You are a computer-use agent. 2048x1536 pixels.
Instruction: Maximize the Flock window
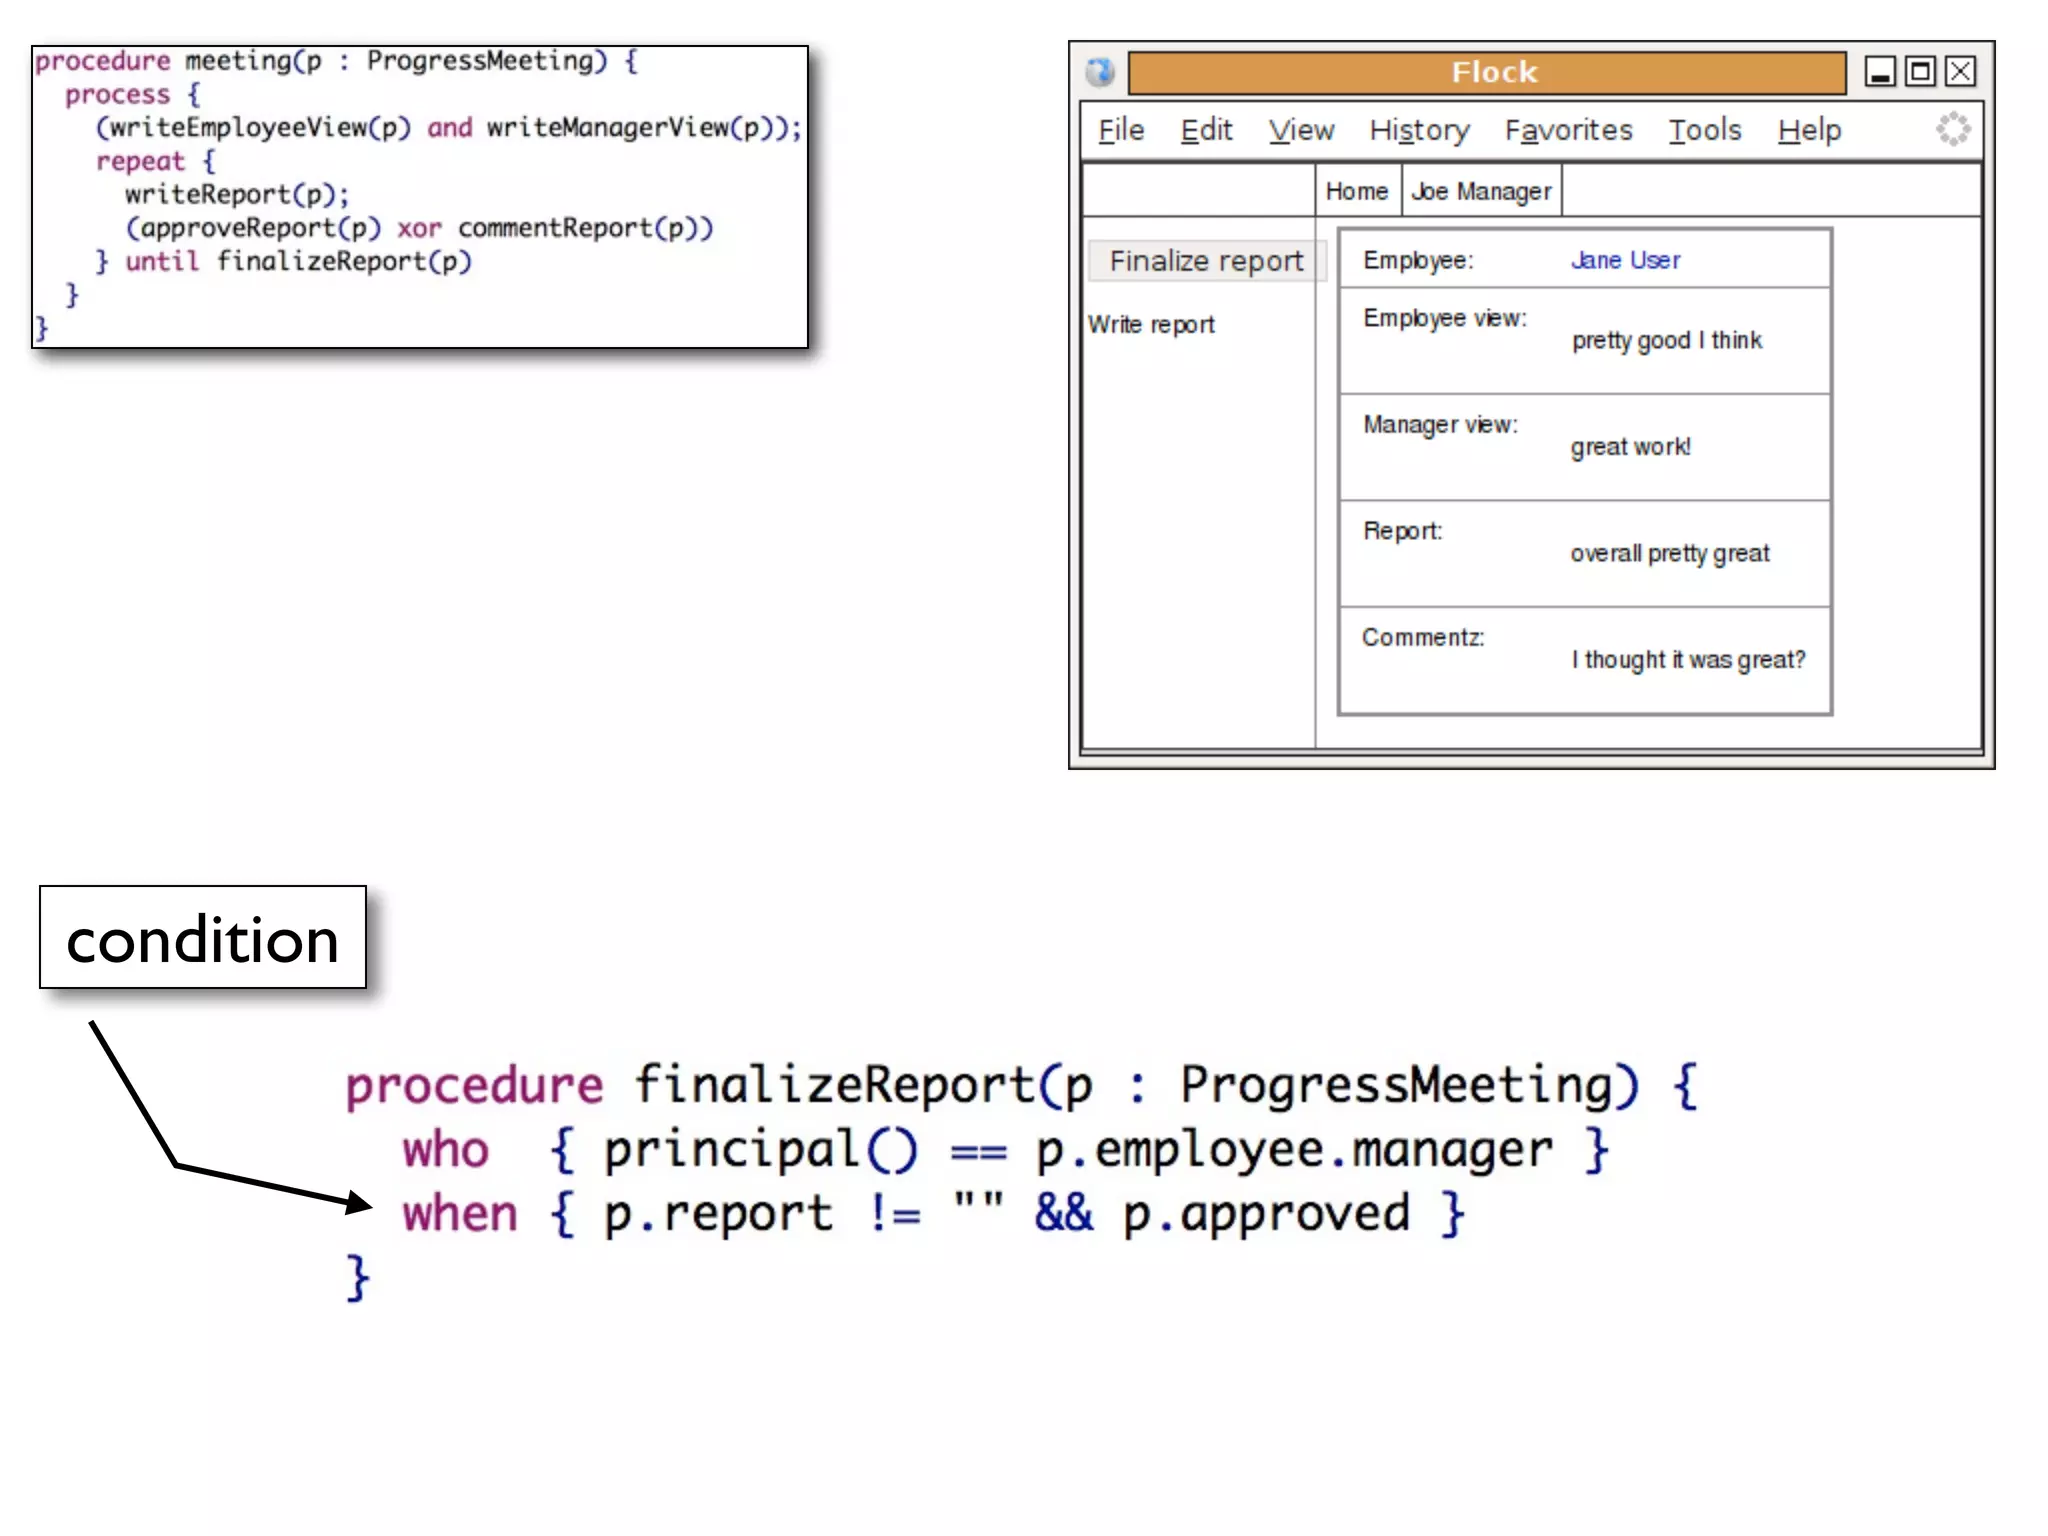pyautogui.click(x=1920, y=72)
